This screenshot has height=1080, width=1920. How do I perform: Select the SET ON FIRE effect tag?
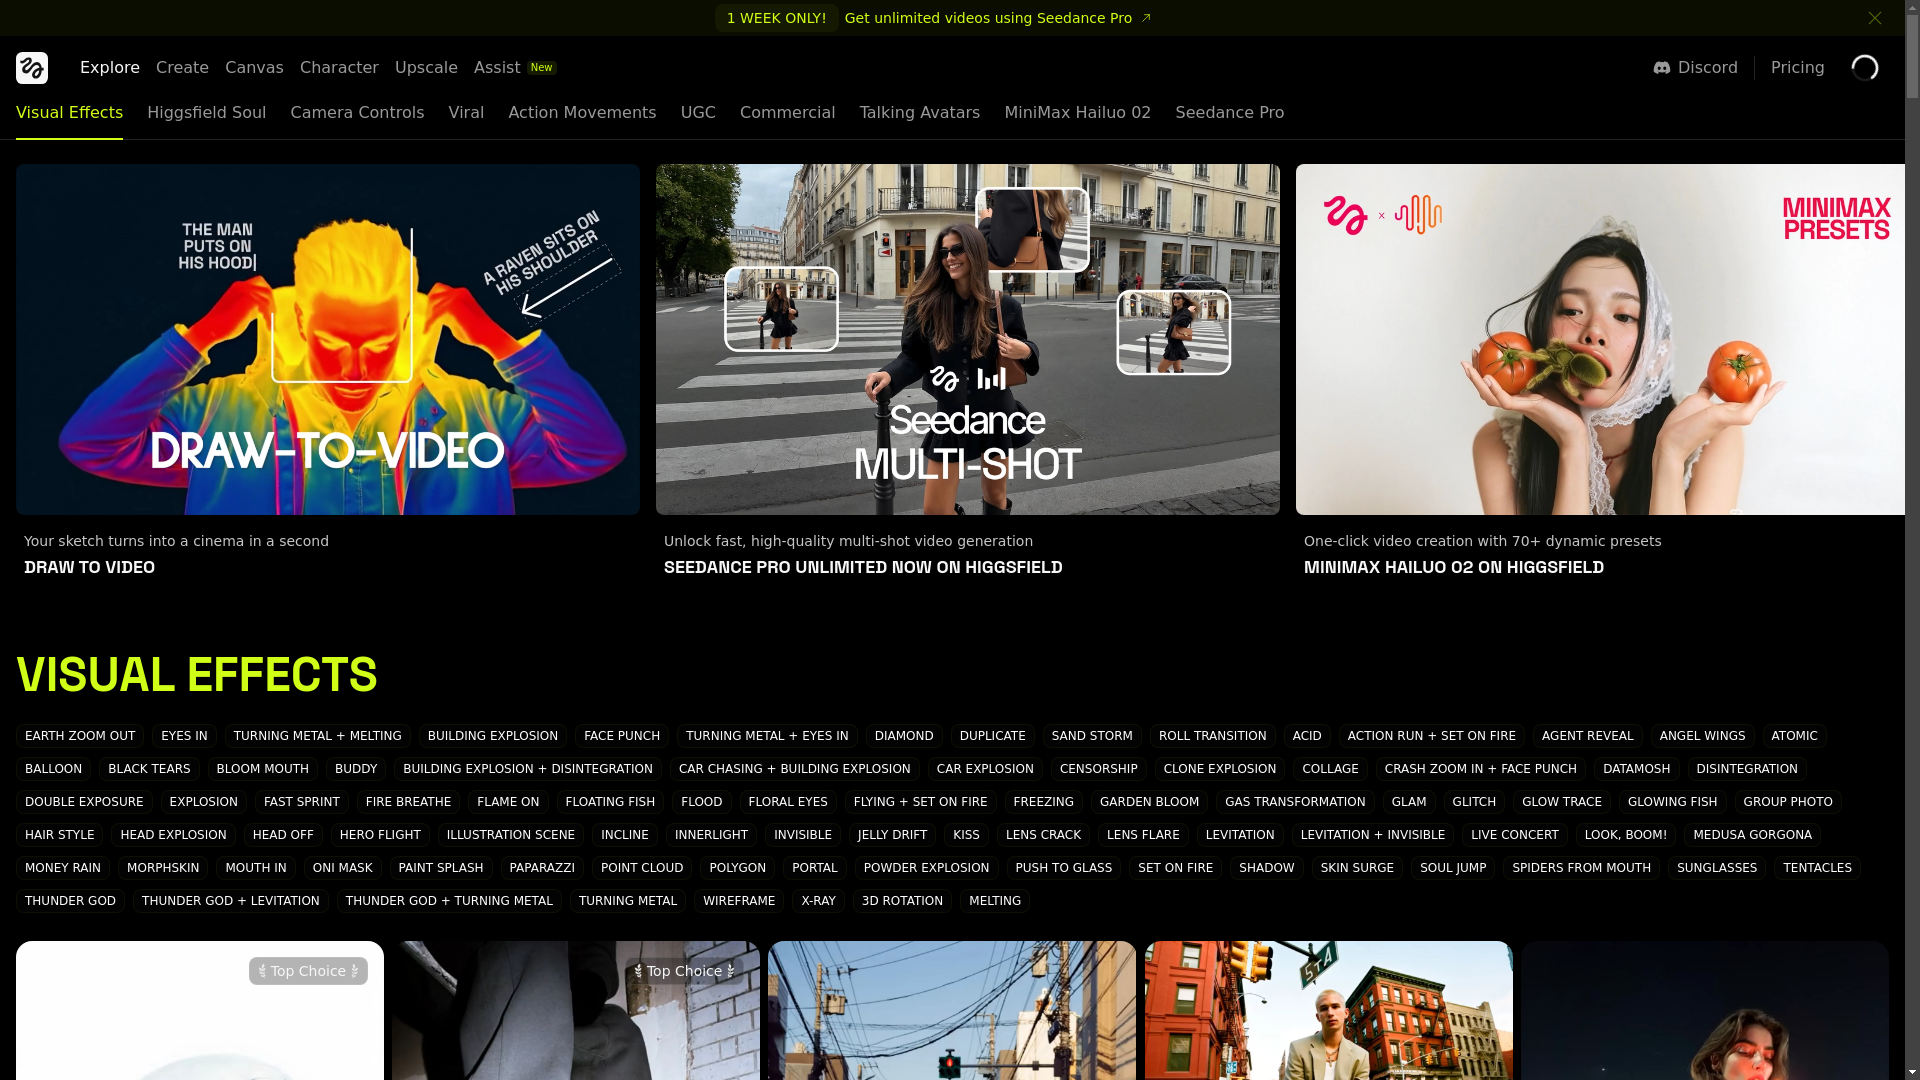coord(1175,868)
